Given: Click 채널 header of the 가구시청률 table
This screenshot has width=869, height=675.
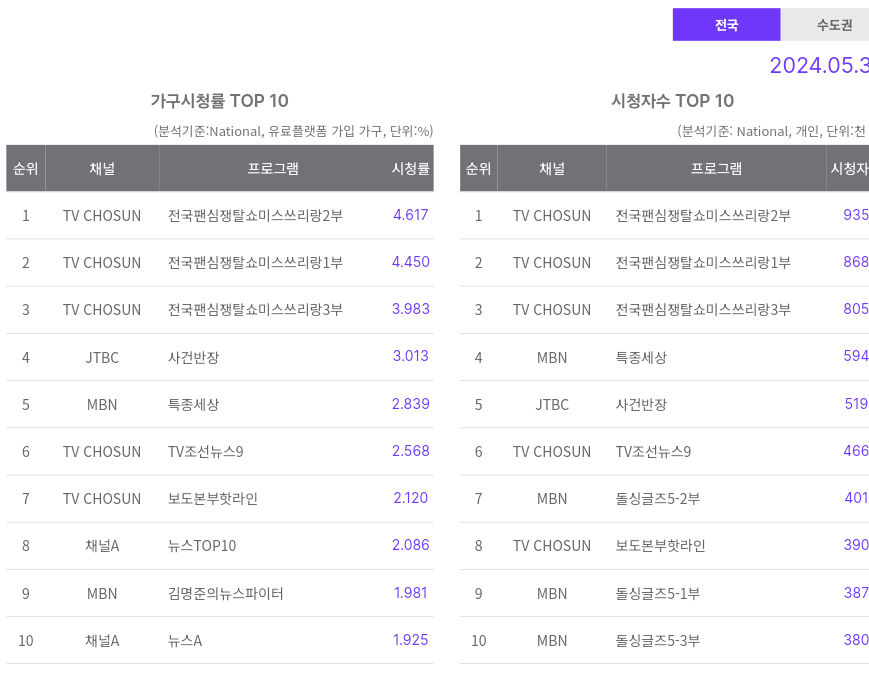Looking at the screenshot, I should [102, 168].
